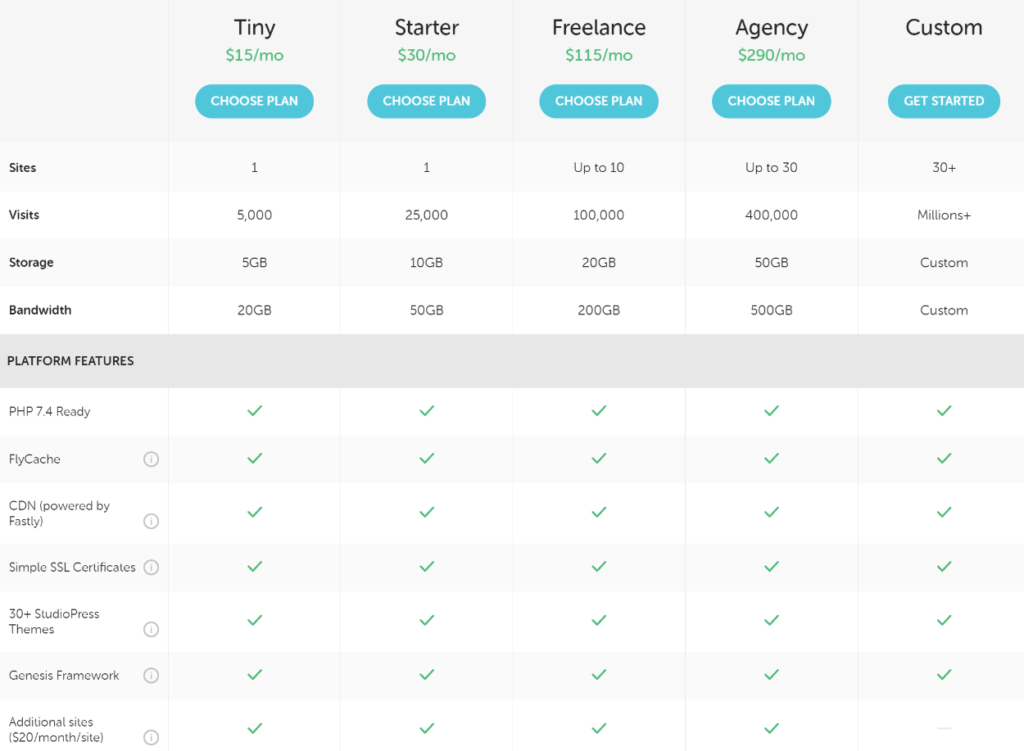Screen dimensions: 1024x751
Task: Click the Custom plan Millions+ visits cell
Action: coord(944,215)
